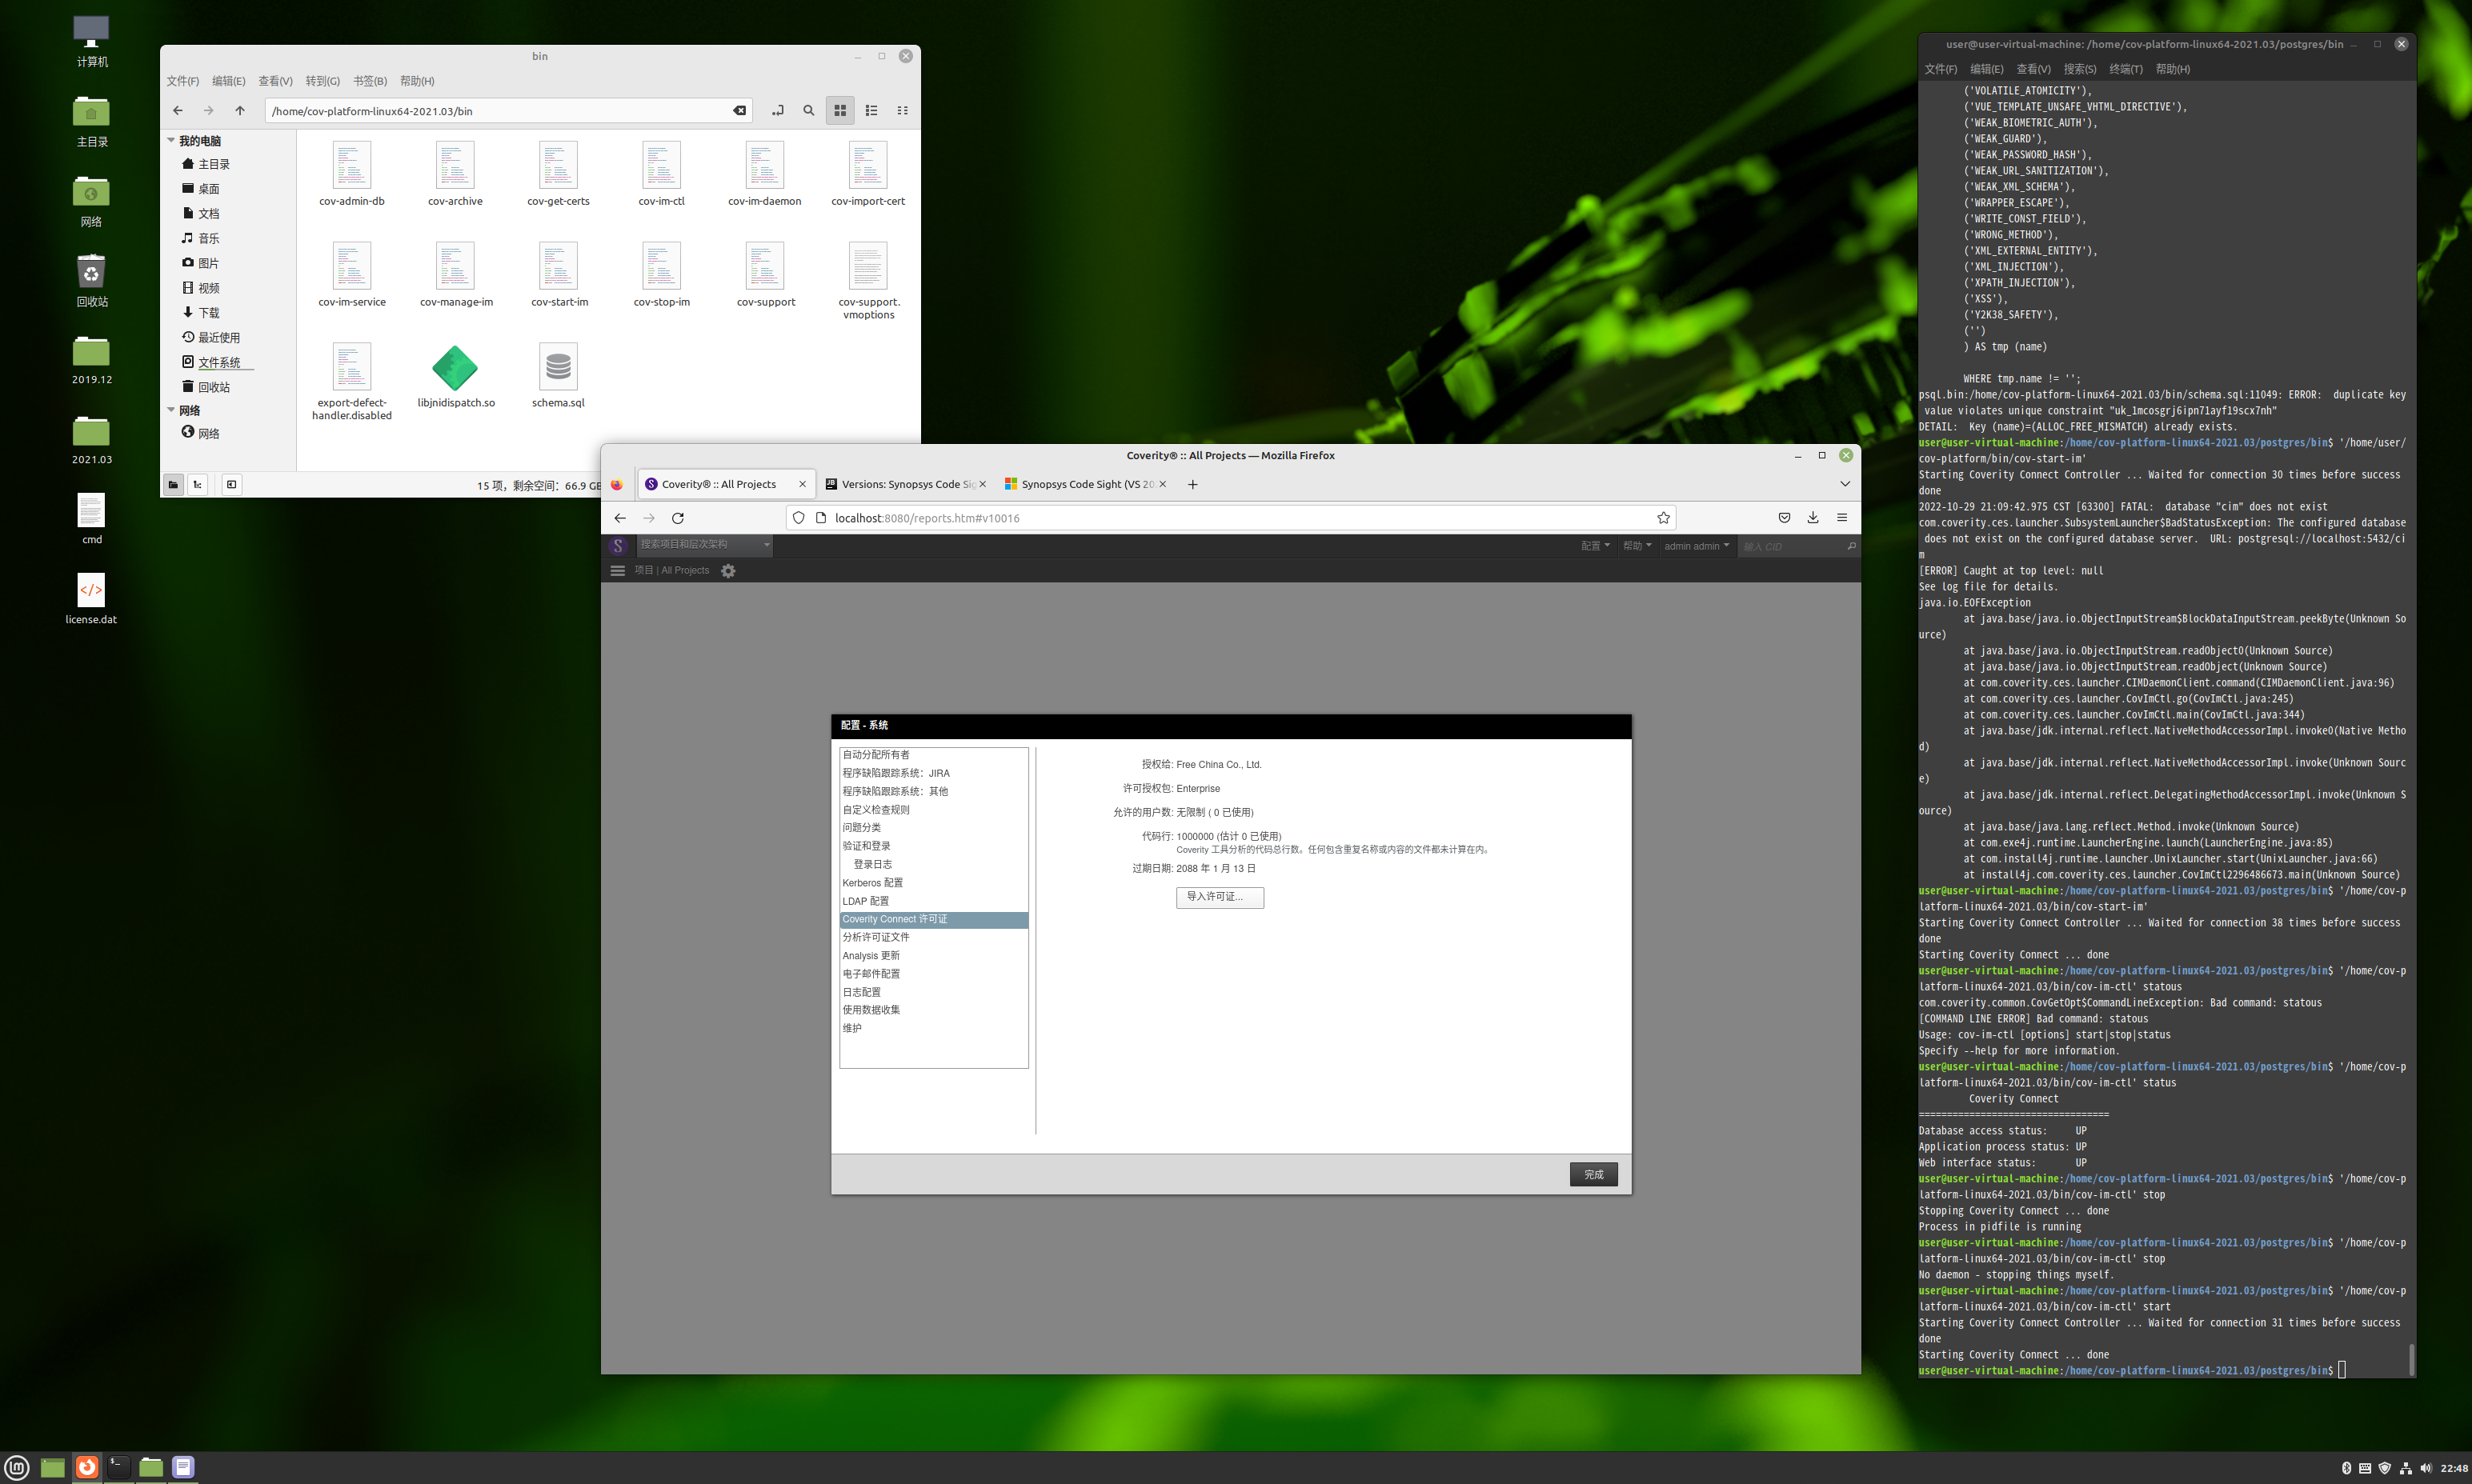Open project search dropdown arrow
This screenshot has height=1484, width=2472.
767,545
